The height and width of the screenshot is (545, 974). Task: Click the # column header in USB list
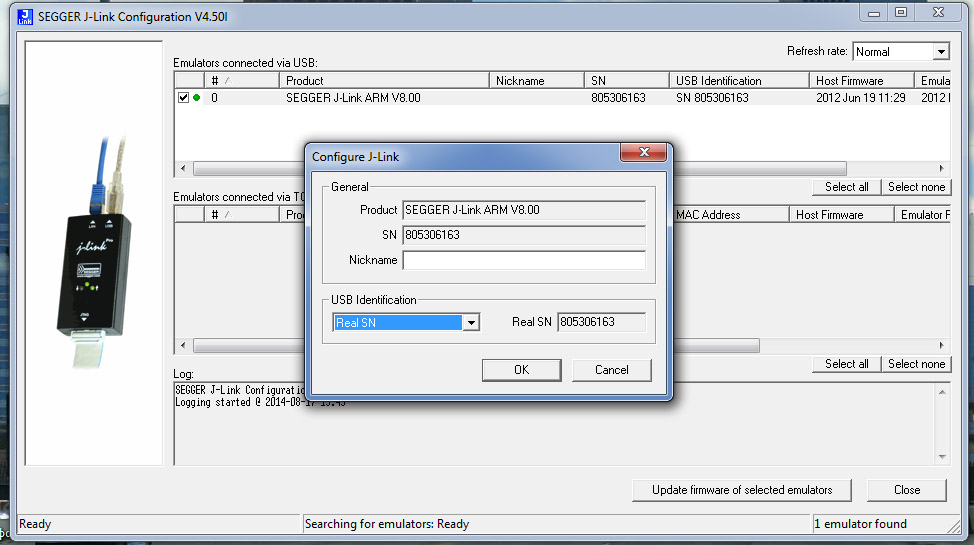[242, 81]
